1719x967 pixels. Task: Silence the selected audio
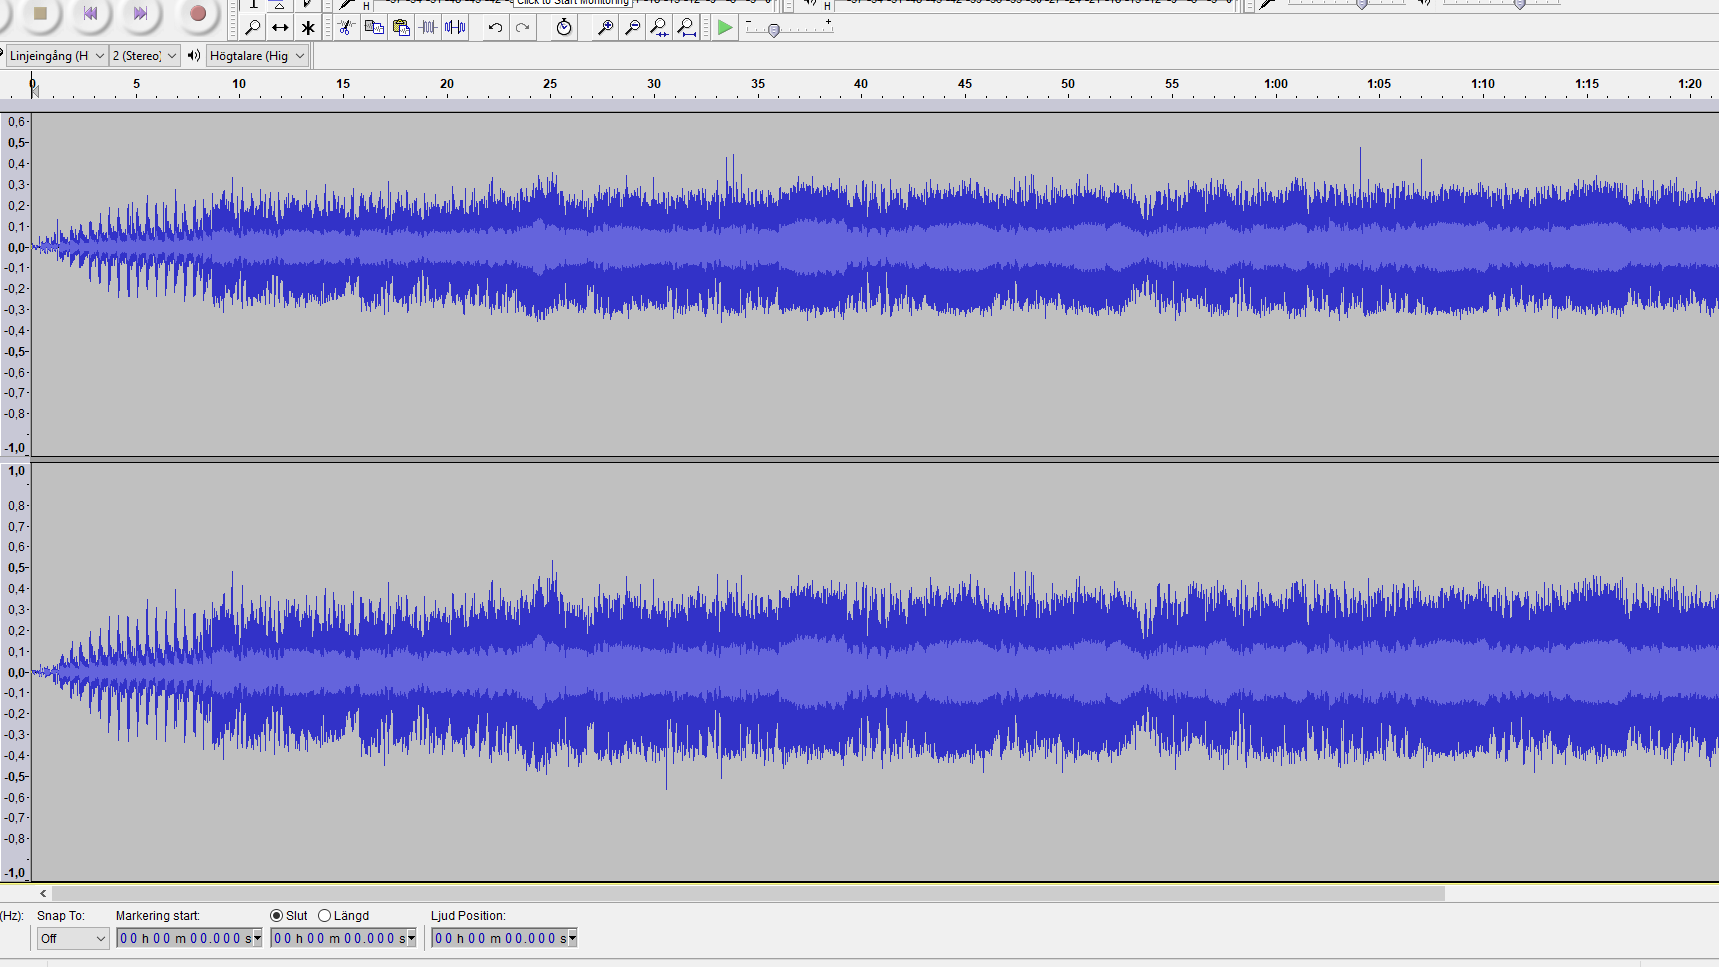(x=455, y=28)
